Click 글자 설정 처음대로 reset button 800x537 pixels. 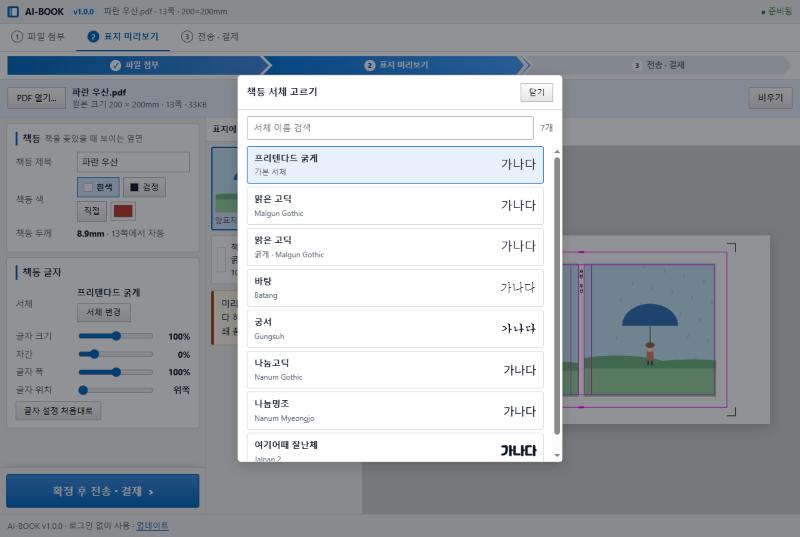point(58,411)
